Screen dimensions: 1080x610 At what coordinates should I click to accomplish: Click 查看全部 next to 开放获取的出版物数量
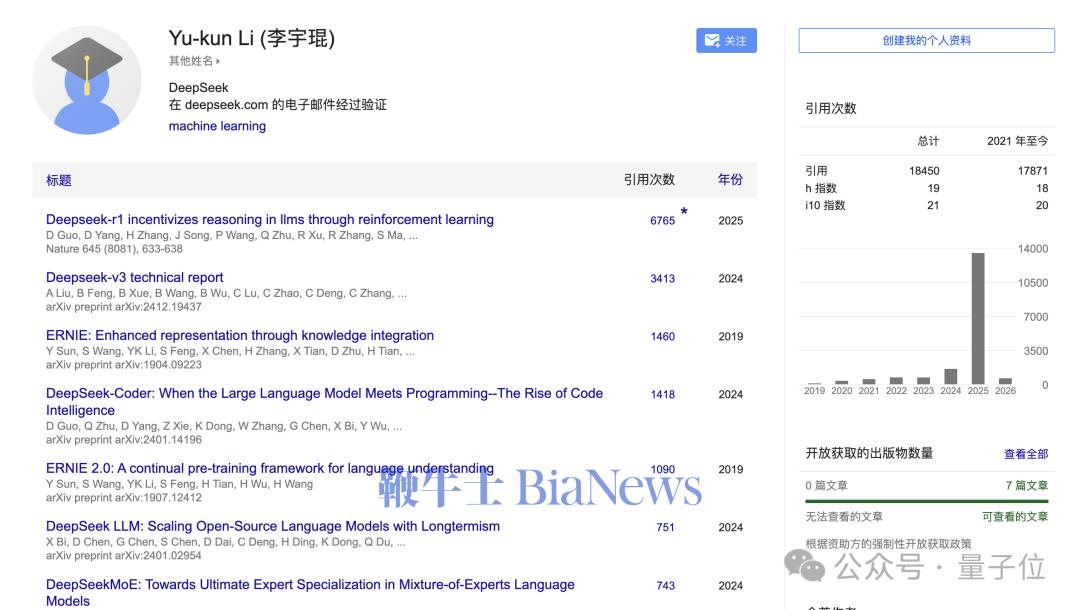point(1027,451)
